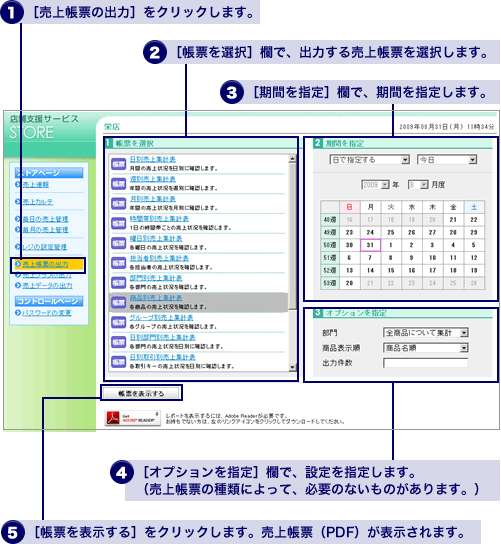Click the 帳票 icon beside 担当者別売上集計表
This screenshot has height=544, width=501.
pos(118,263)
